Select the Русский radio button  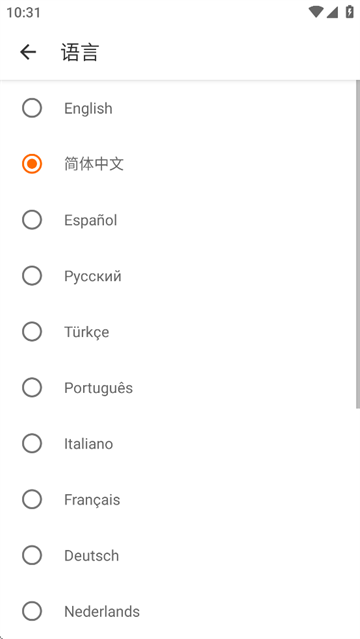coord(32,276)
